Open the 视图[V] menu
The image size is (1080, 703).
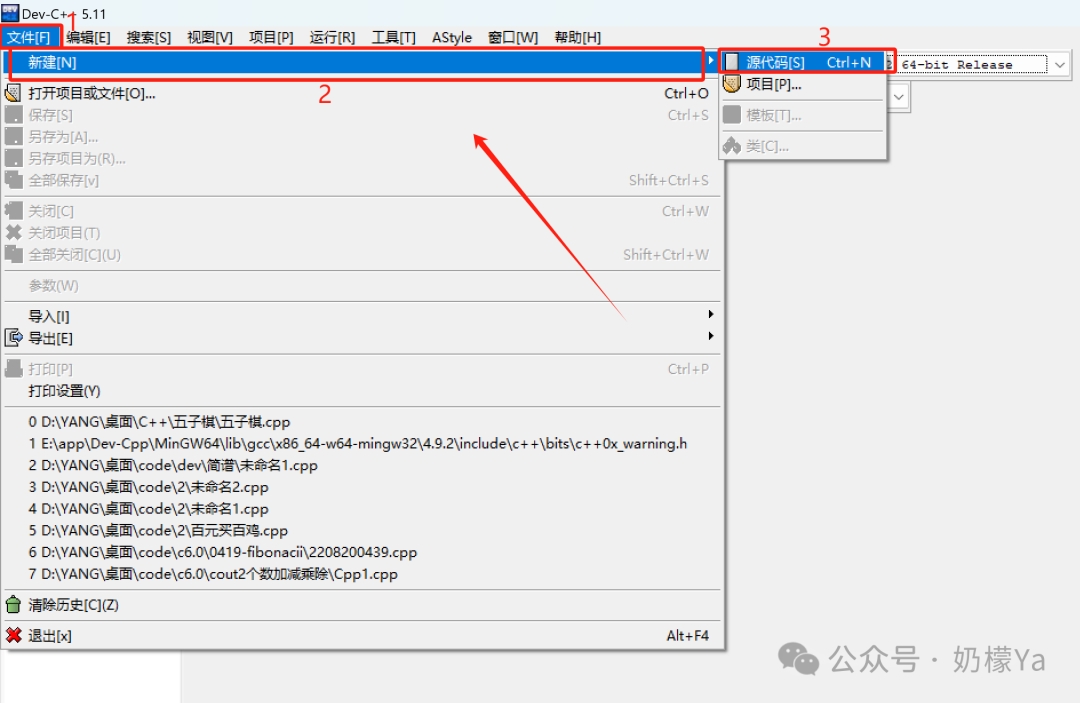210,37
